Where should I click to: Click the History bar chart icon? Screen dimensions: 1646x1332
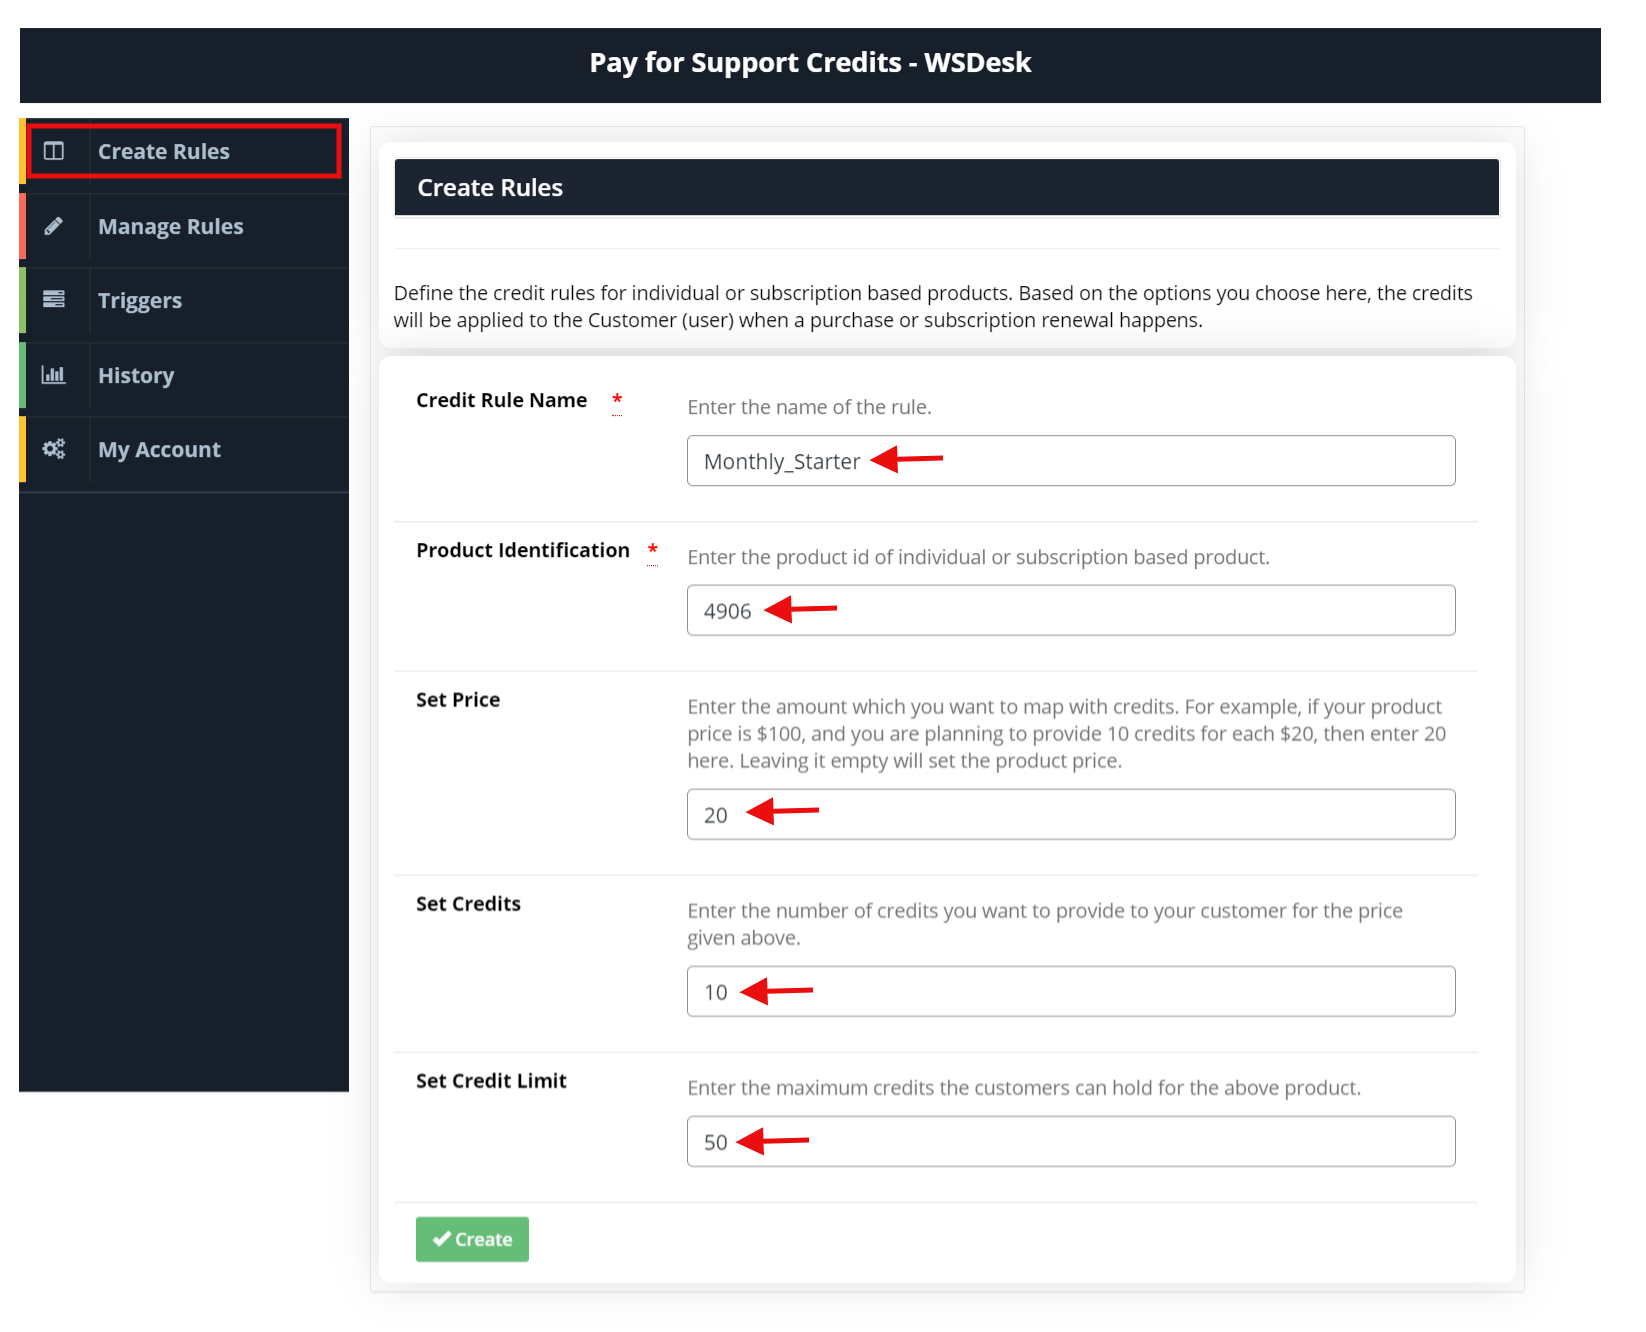[54, 374]
